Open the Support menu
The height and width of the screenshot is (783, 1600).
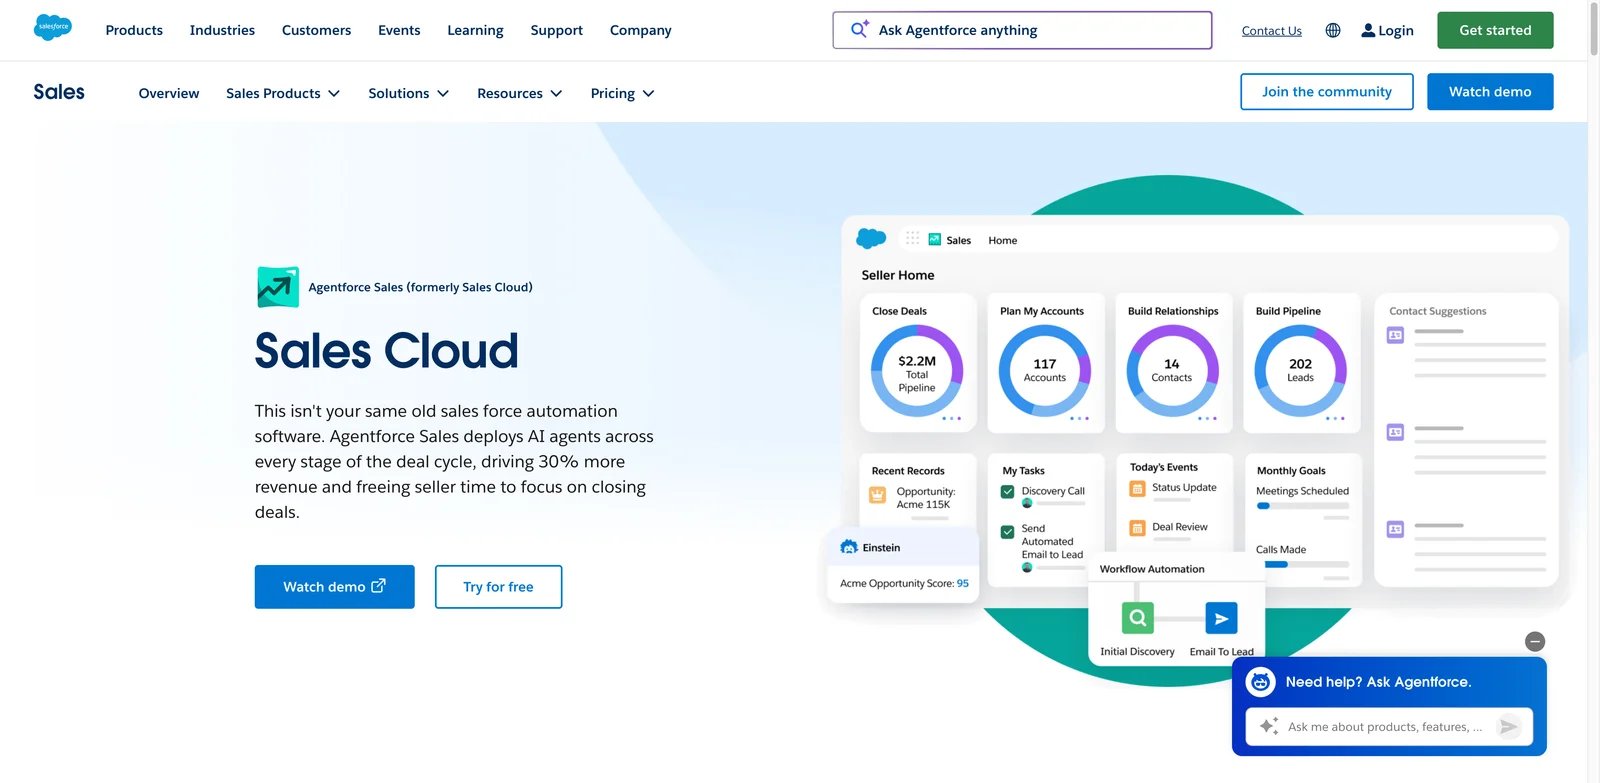[x=556, y=30]
